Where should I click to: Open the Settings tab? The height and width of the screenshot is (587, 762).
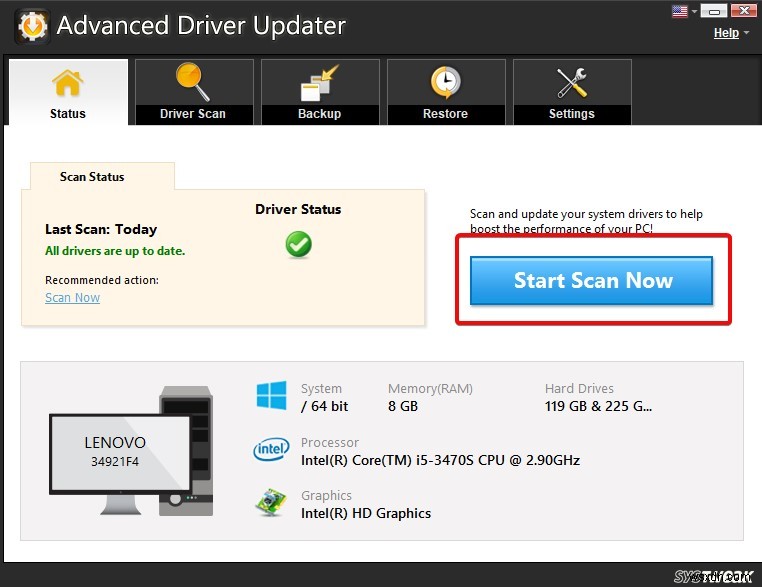tap(572, 92)
